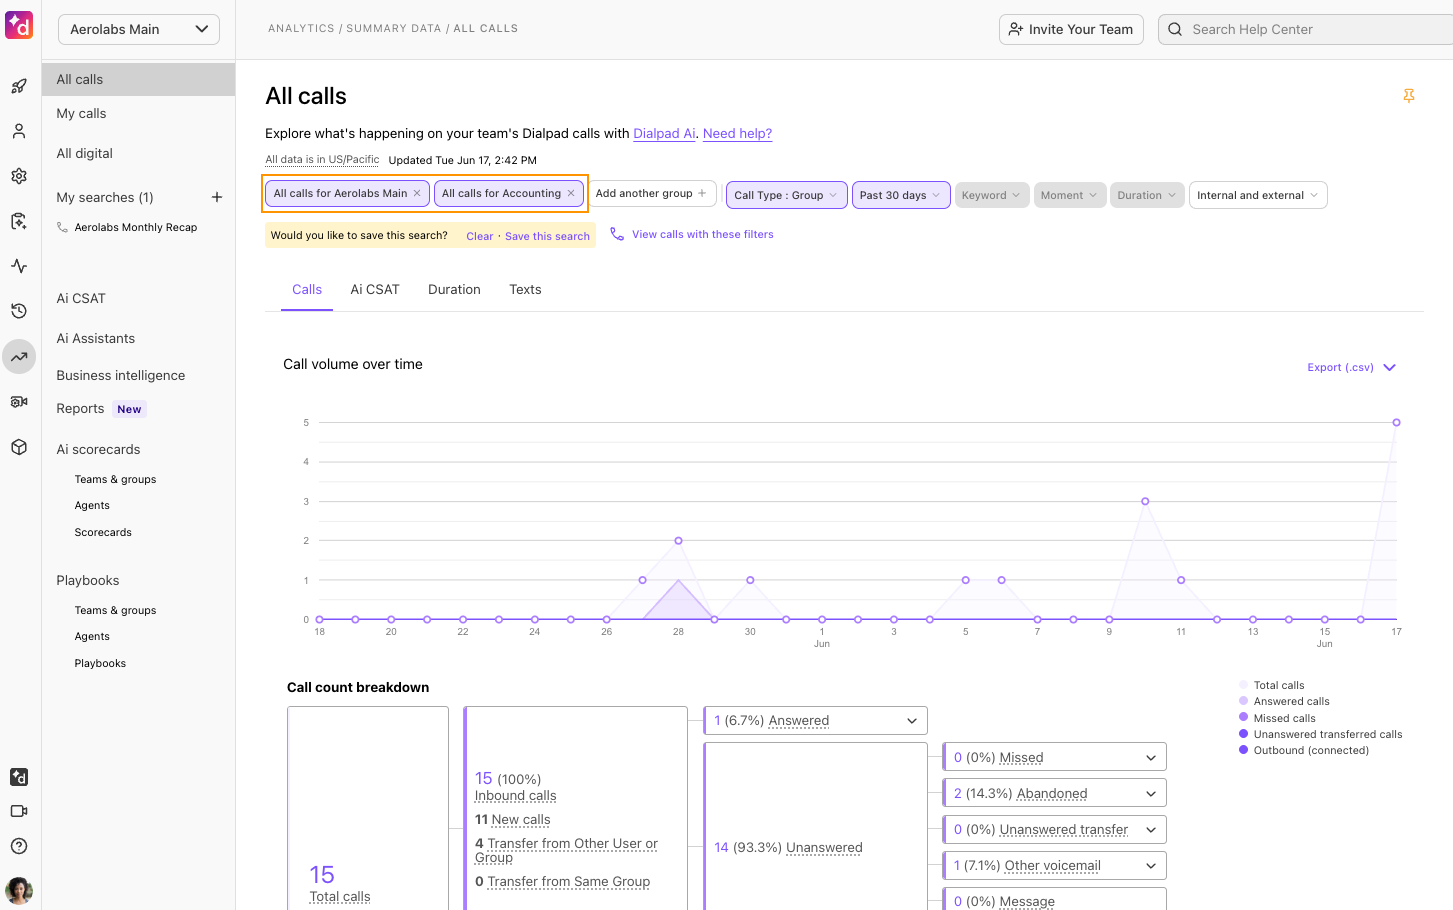Click phone icon beside Aerolabs Monthly Recap
Viewport: 1453px width, 910px height.
coord(63,228)
